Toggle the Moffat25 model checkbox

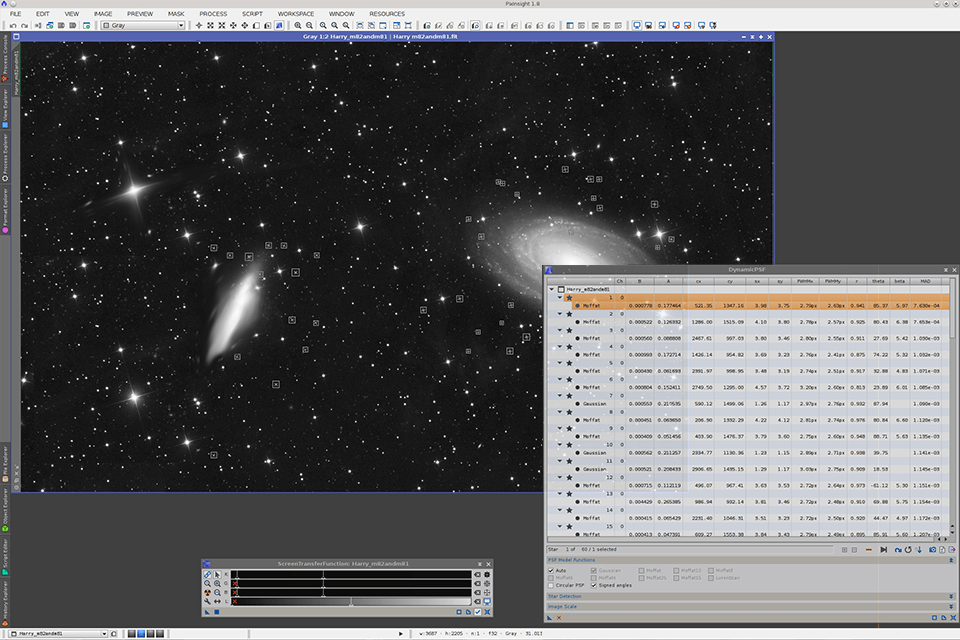tap(642, 578)
